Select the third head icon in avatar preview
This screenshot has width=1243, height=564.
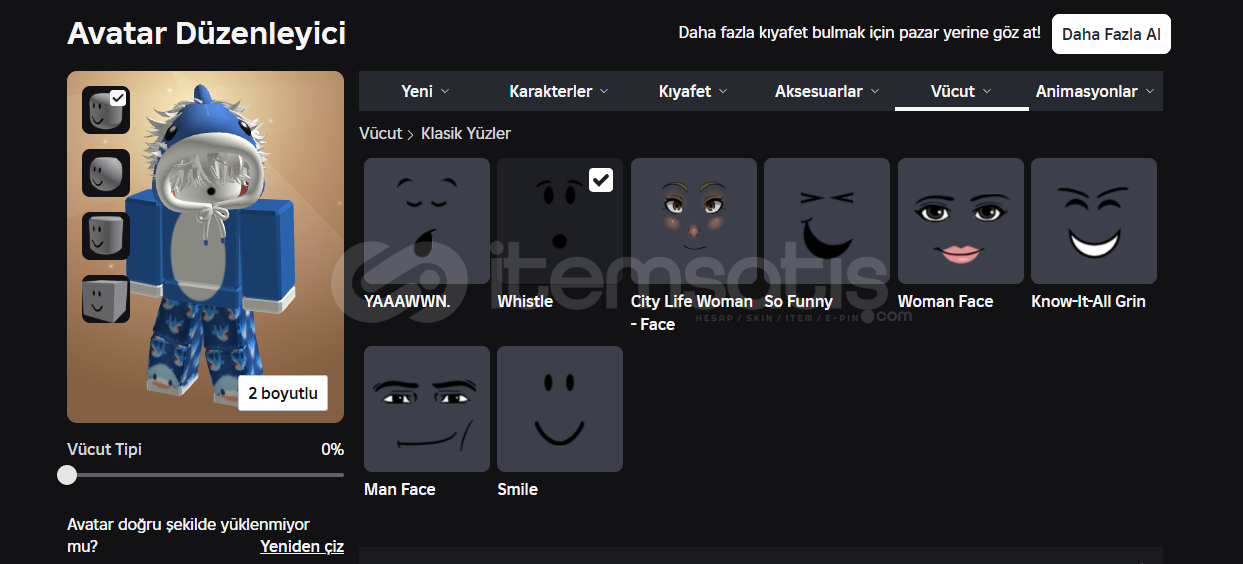pyautogui.click(x=106, y=236)
